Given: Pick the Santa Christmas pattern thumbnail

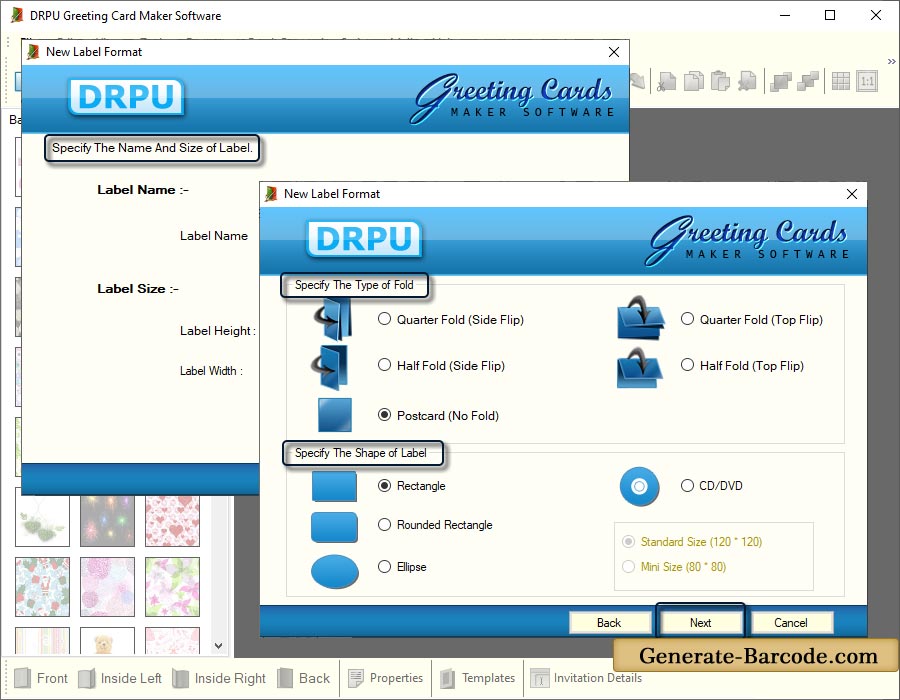Looking at the screenshot, I should [x=42, y=586].
